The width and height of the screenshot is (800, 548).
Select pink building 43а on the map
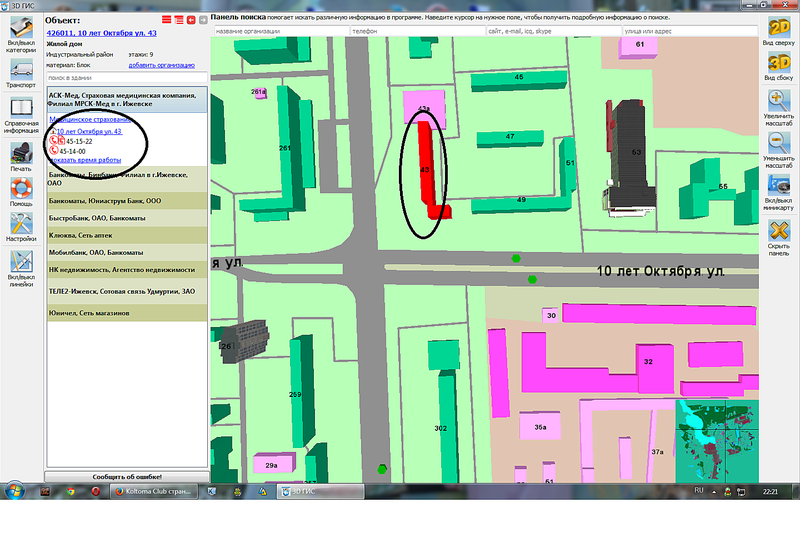[x=424, y=108]
